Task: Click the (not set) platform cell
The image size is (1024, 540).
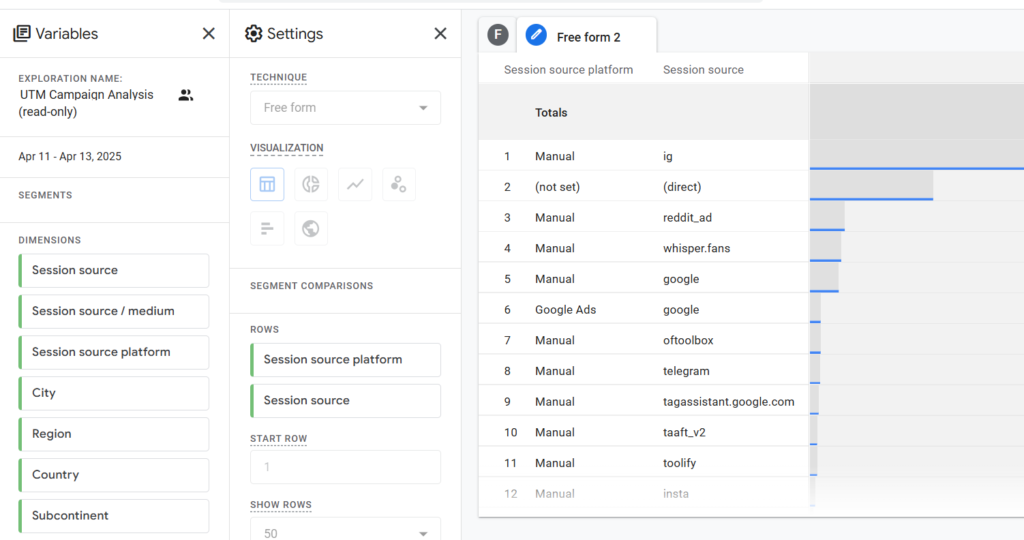Action: click(x=557, y=187)
